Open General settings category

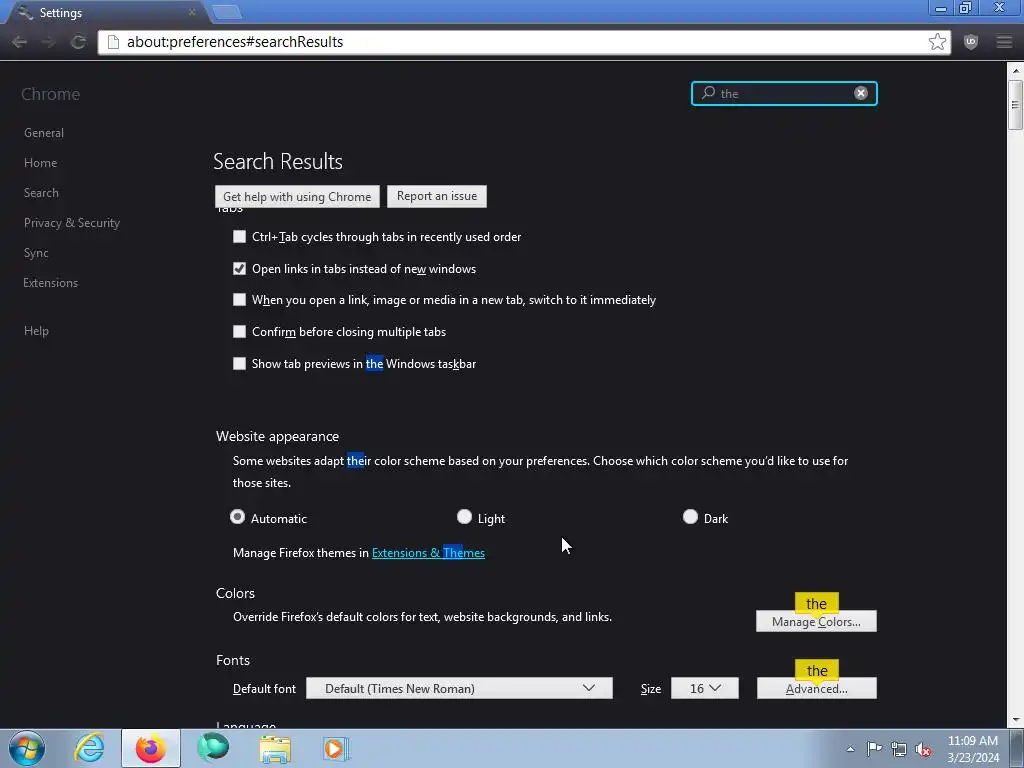pyautogui.click(x=44, y=133)
